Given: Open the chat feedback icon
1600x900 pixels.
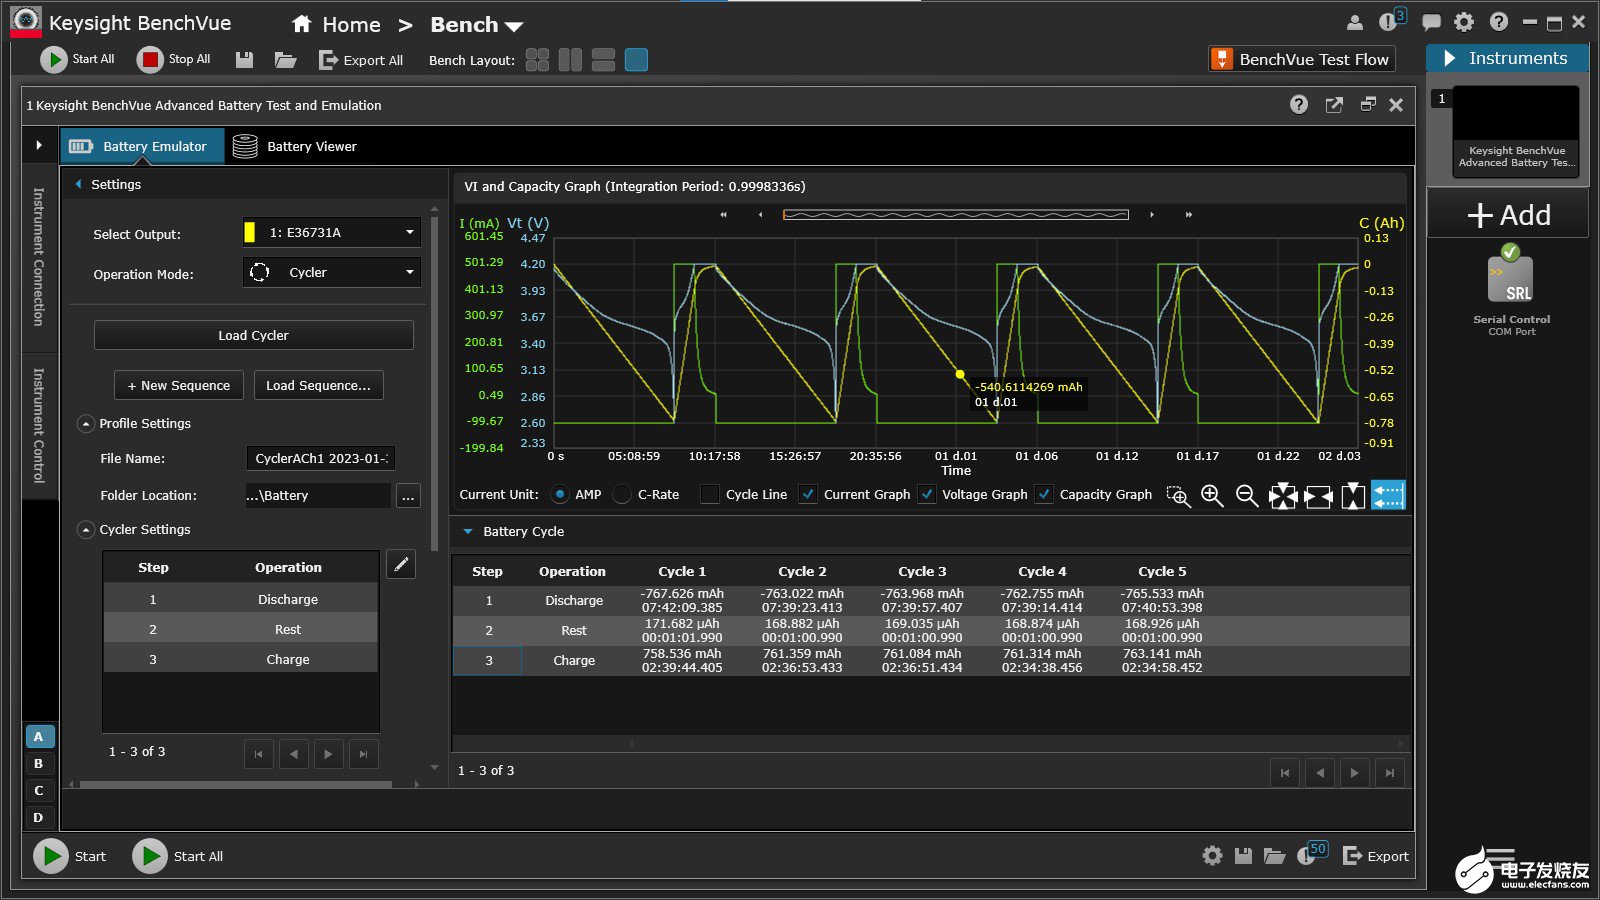Looking at the screenshot, I should click(1432, 23).
